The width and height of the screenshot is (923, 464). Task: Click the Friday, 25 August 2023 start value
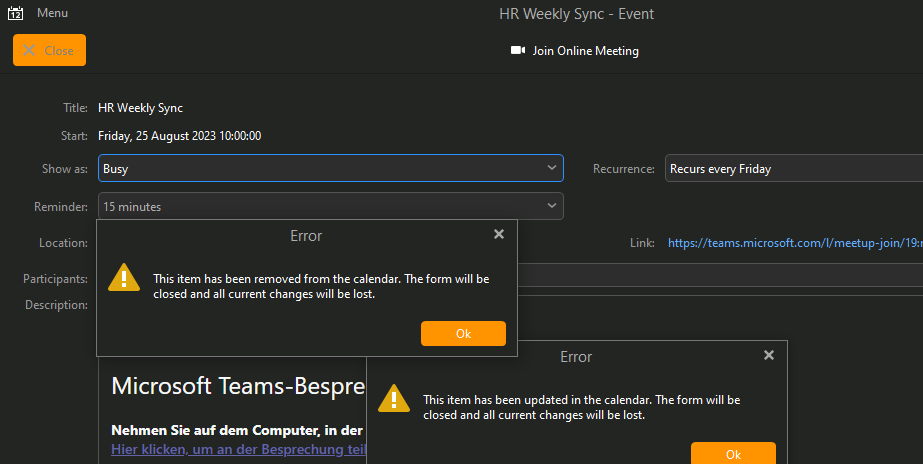pyautogui.click(x=180, y=136)
